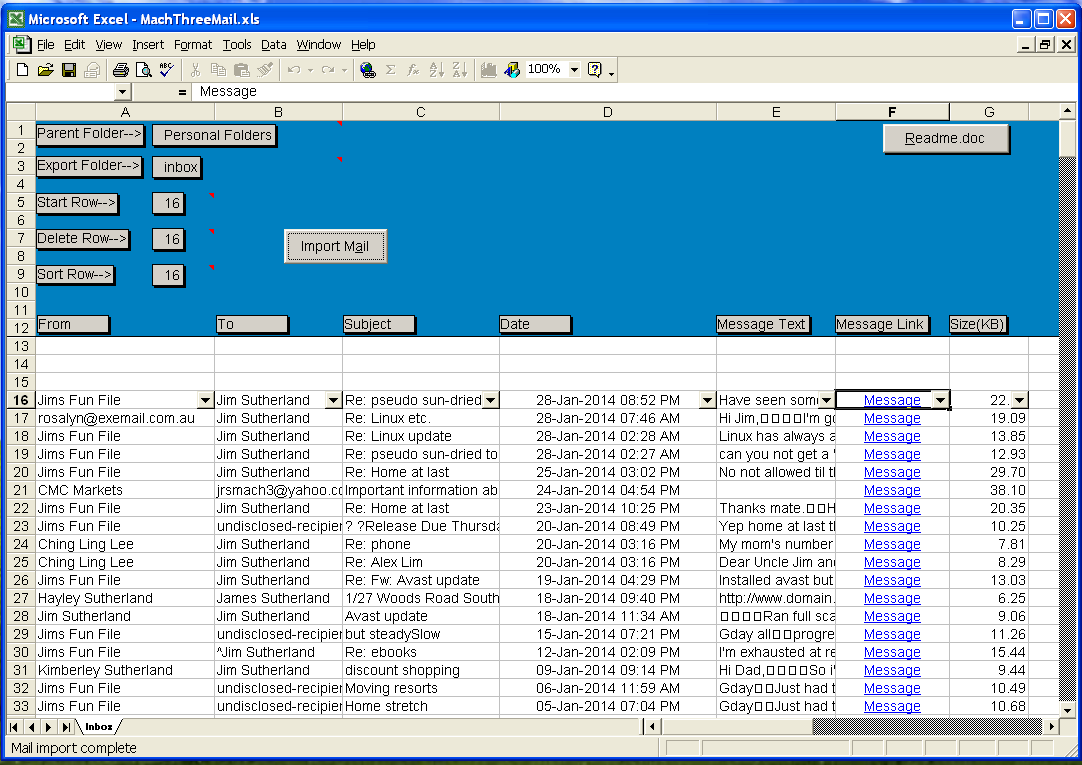Click the Personal Folders button

click(214, 135)
